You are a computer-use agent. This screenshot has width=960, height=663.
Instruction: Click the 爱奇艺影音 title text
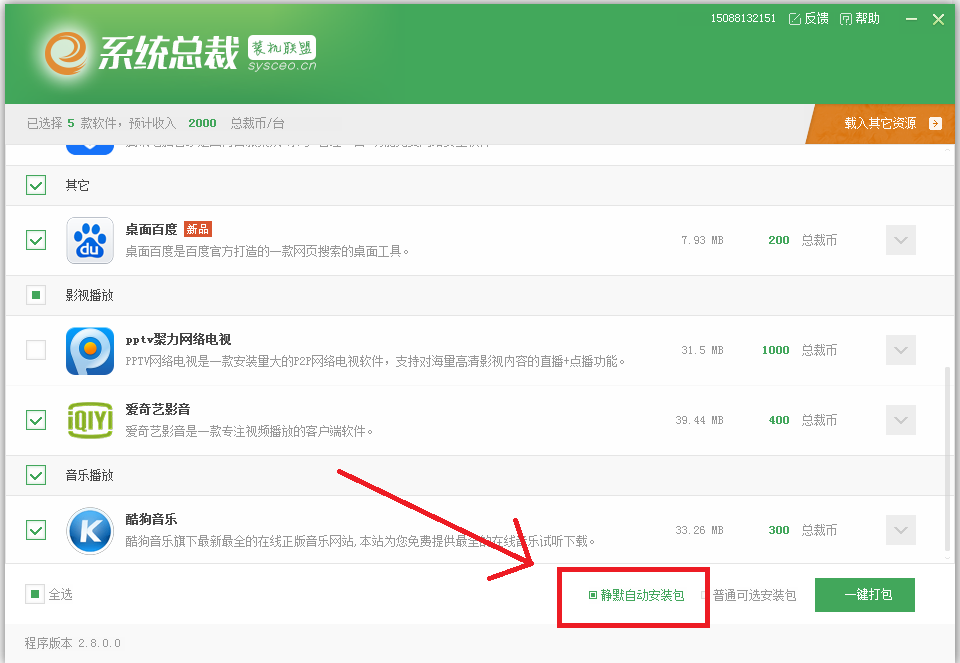pyautogui.click(x=158, y=410)
